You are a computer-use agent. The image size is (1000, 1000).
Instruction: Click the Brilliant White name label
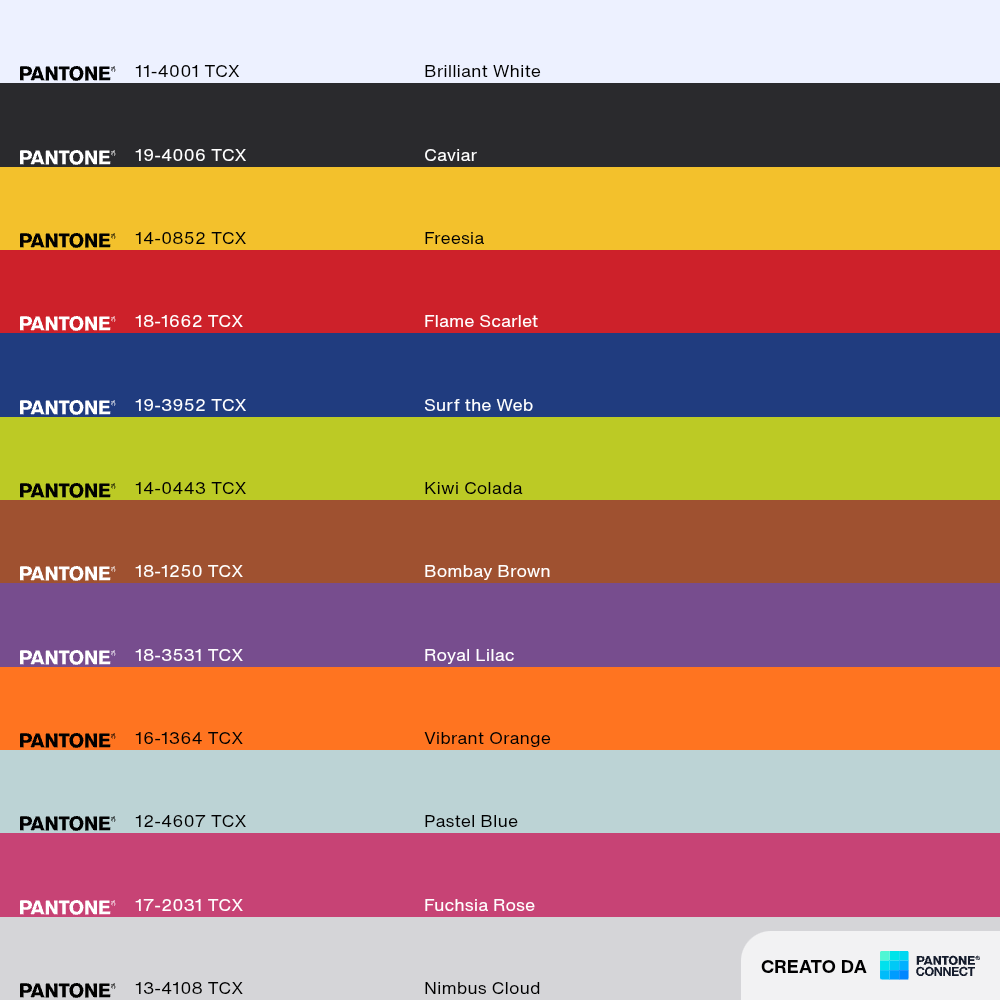pyautogui.click(x=482, y=71)
